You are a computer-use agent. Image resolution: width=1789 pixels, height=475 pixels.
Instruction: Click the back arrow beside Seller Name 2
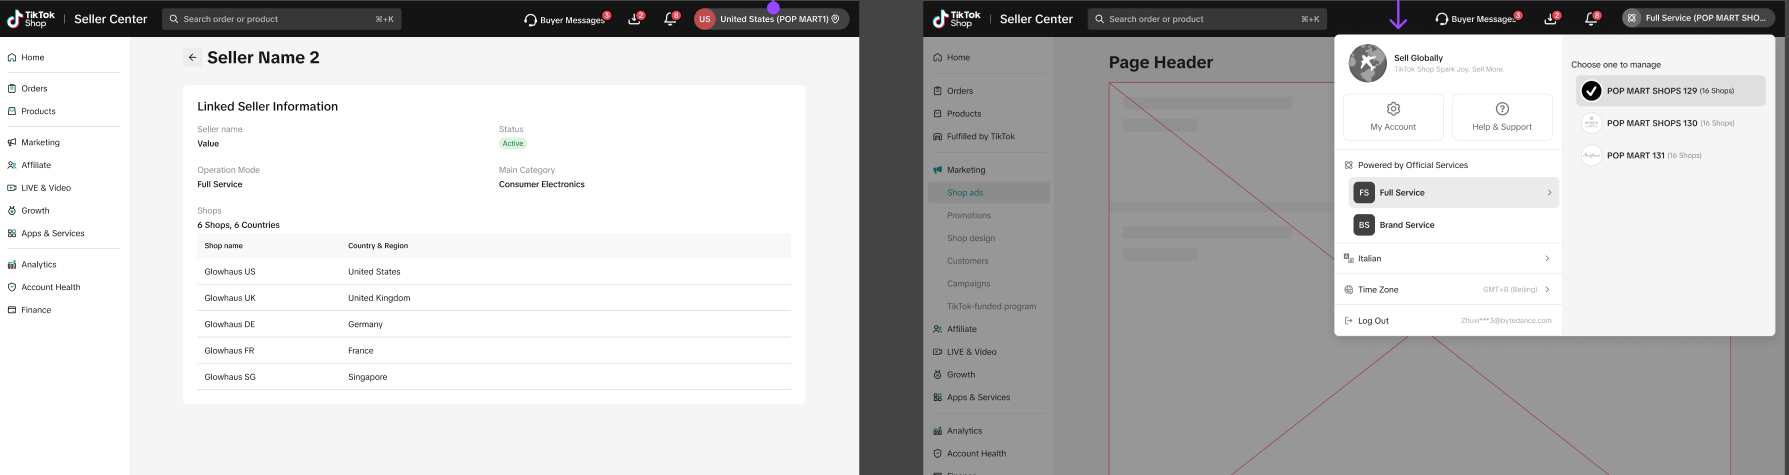[193, 58]
